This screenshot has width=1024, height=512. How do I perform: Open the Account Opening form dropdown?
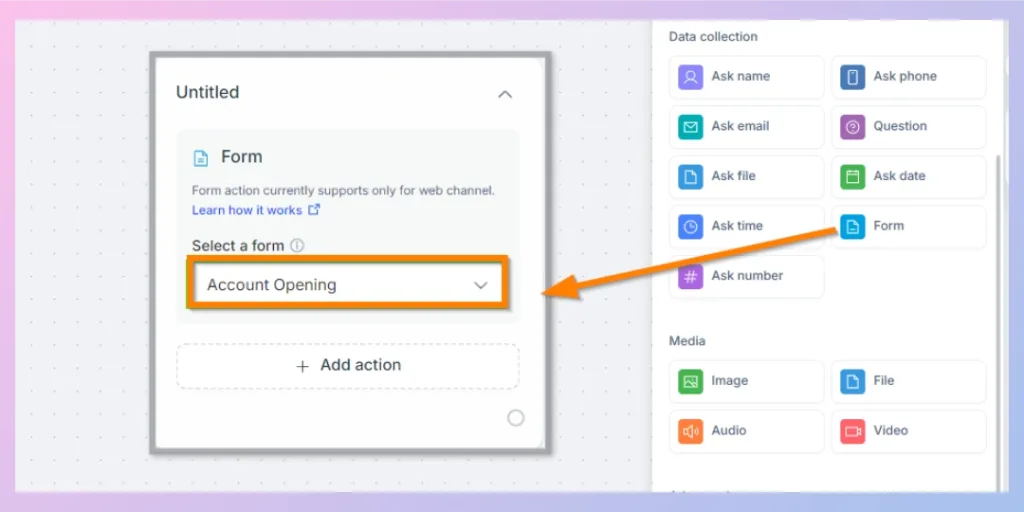(x=347, y=285)
